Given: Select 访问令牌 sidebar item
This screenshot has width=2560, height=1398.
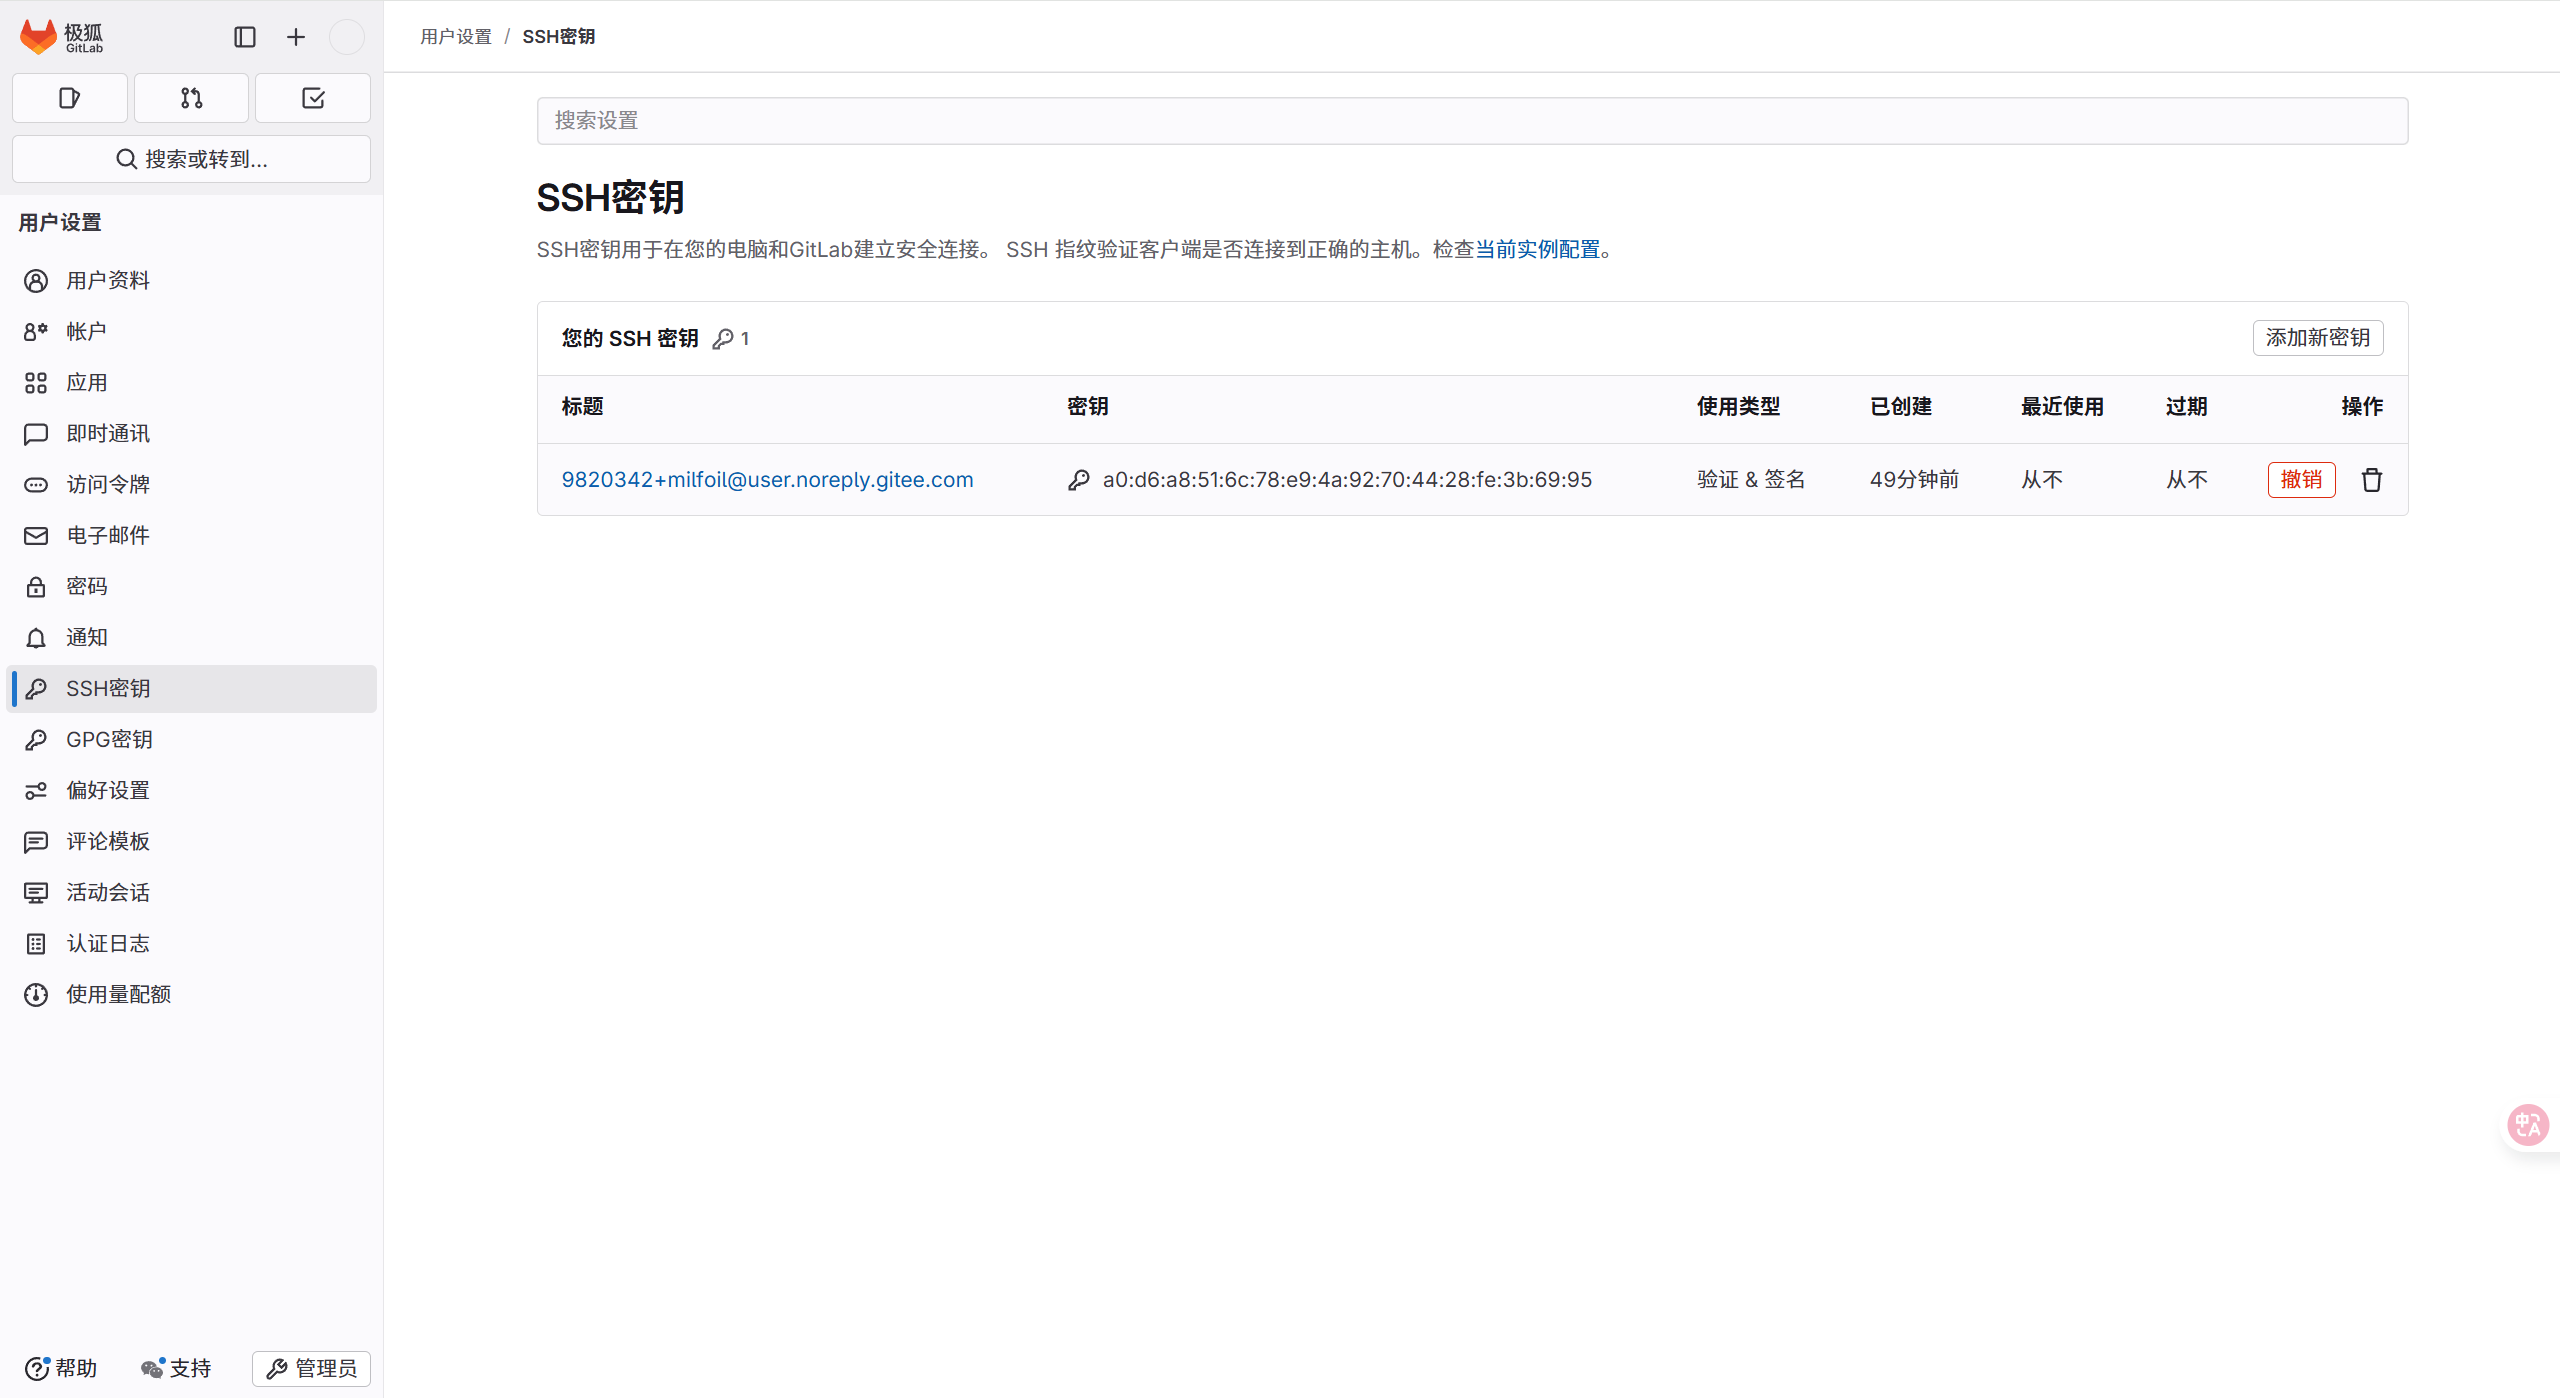Looking at the screenshot, I should pyautogui.click(x=108, y=484).
